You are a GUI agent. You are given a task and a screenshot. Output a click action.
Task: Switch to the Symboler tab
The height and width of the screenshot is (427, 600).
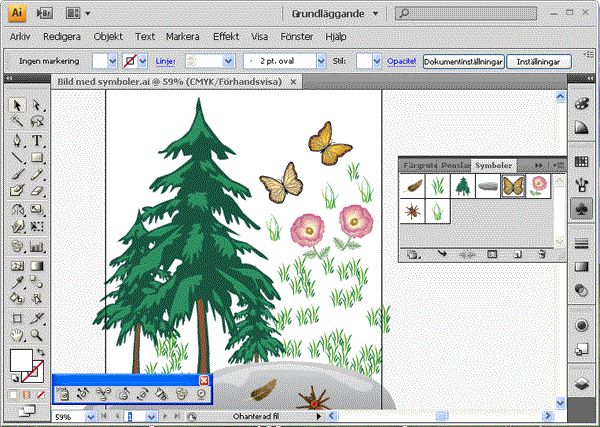pos(492,164)
